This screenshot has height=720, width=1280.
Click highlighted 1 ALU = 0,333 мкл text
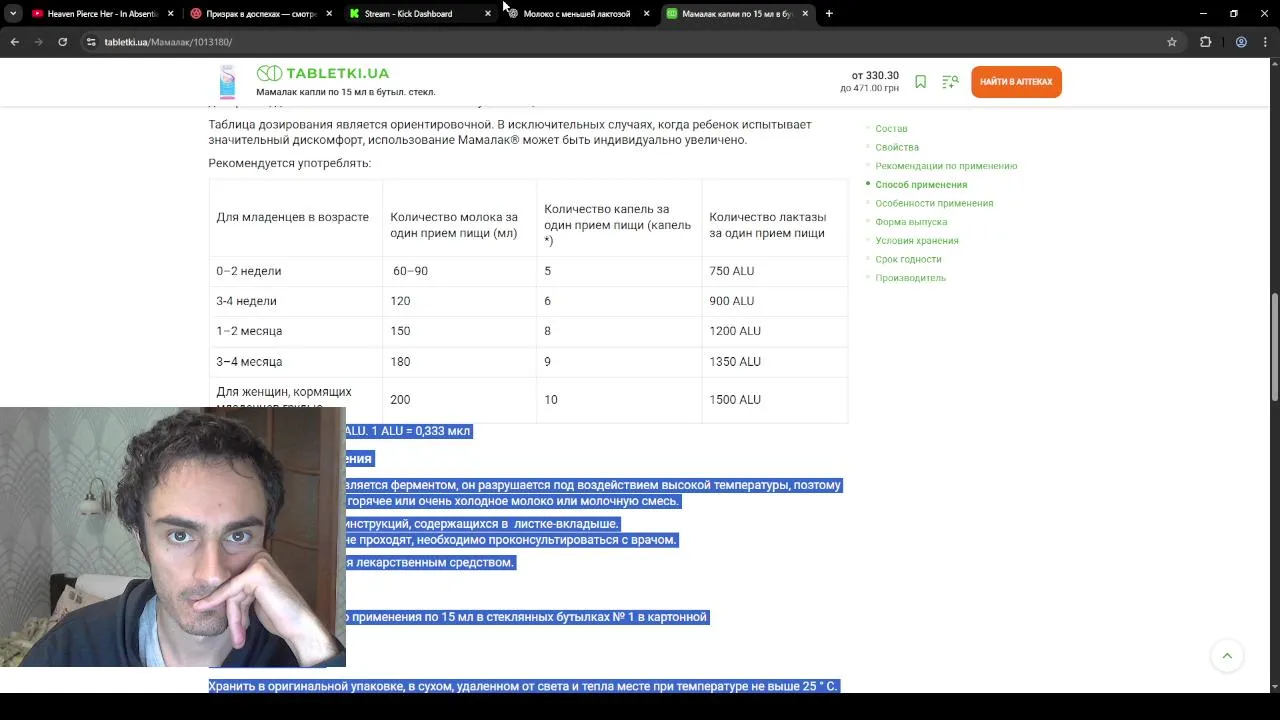tap(420, 431)
